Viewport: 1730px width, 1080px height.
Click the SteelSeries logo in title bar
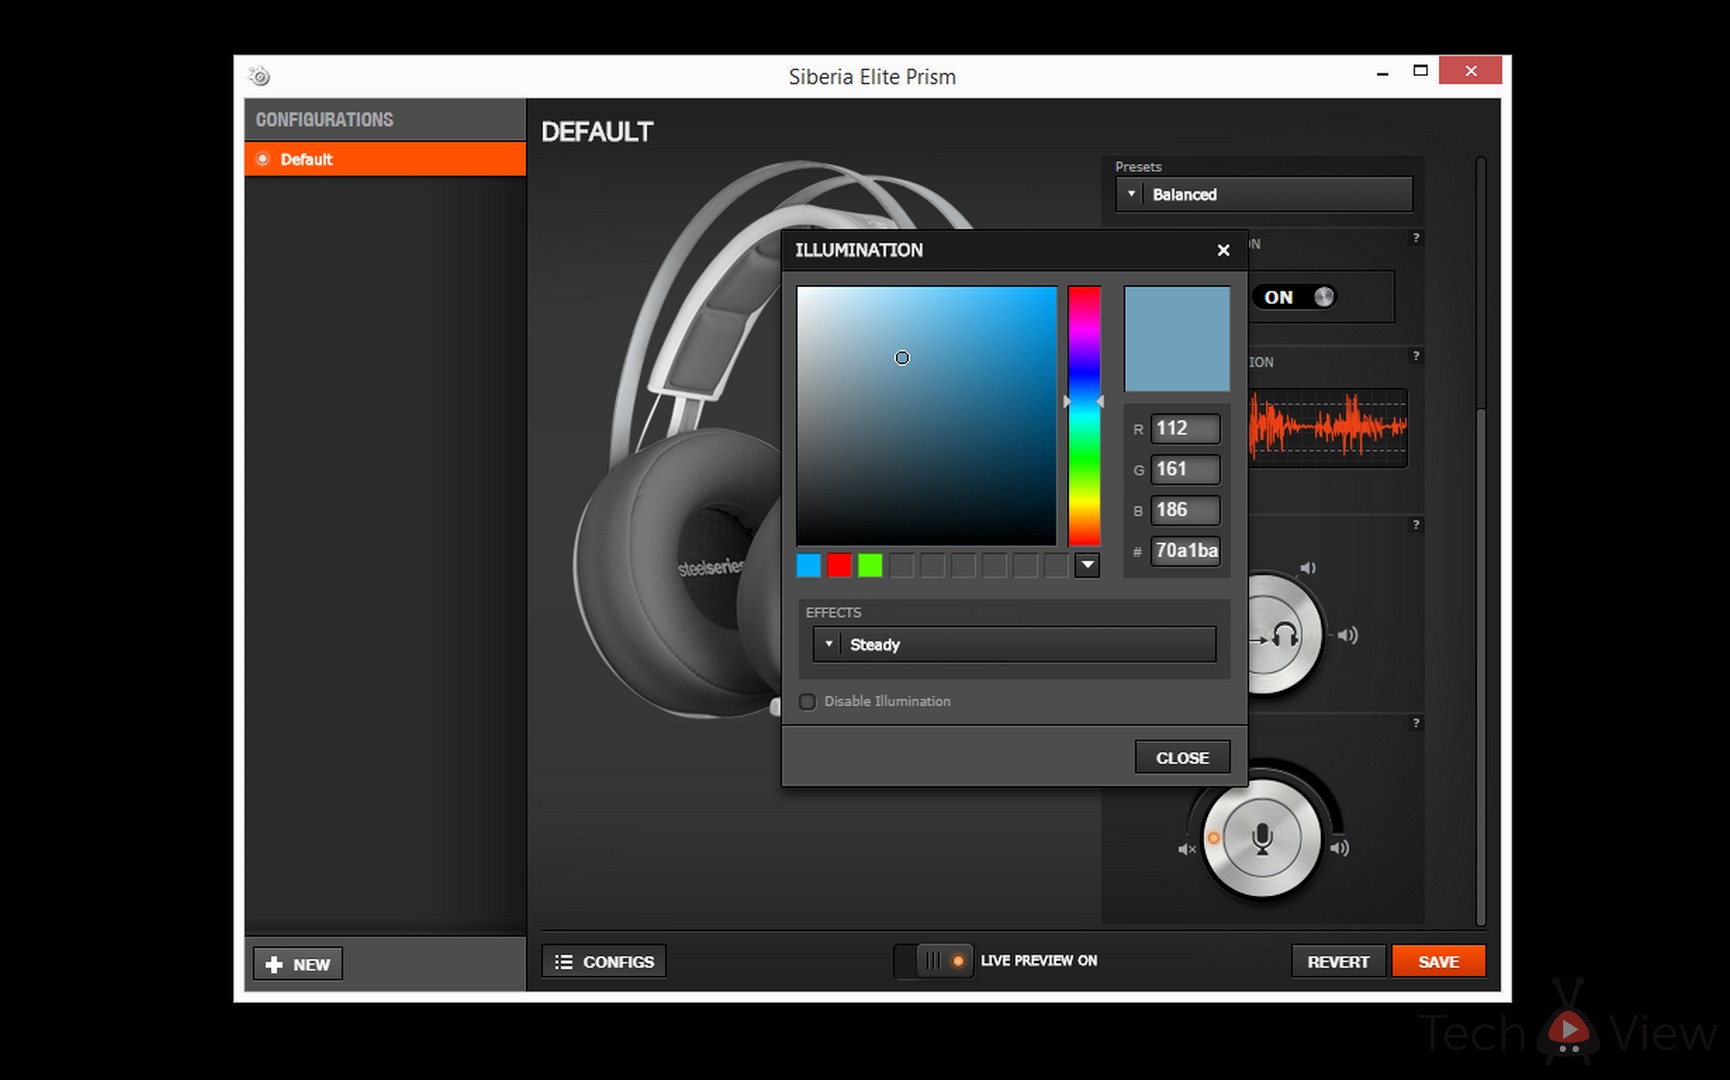click(x=260, y=76)
